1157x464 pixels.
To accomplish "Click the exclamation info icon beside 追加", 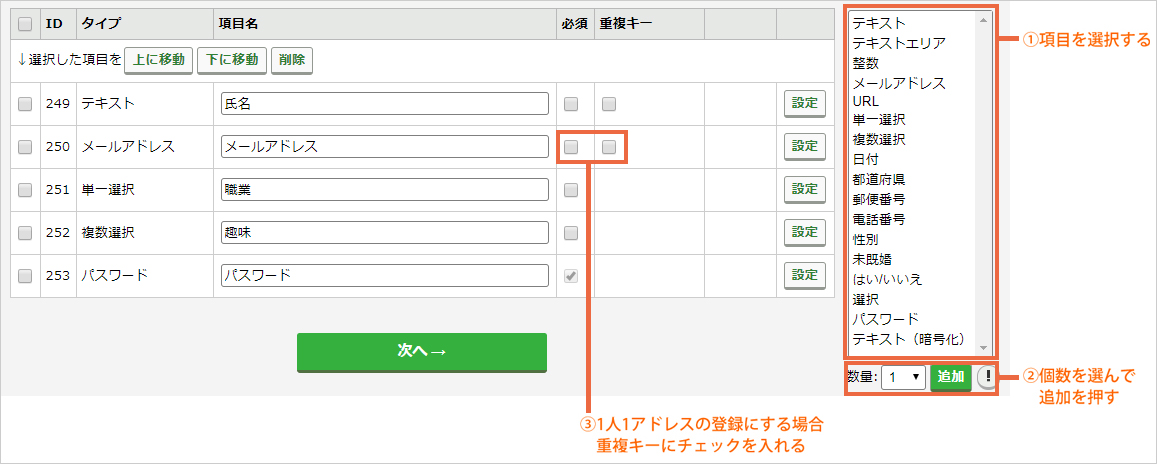I will [x=986, y=376].
